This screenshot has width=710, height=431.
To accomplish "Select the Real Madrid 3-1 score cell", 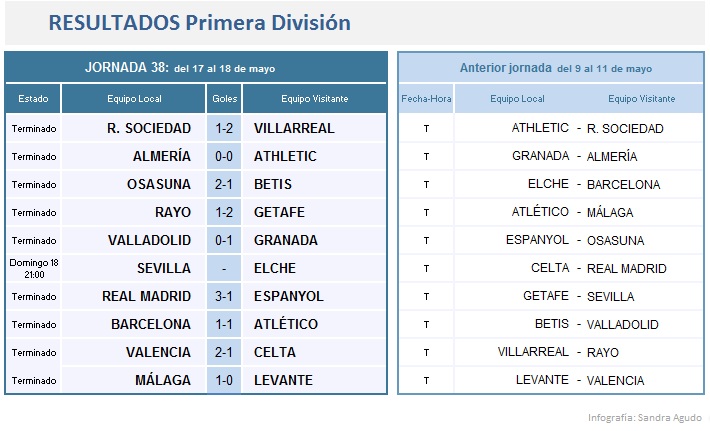I will [x=224, y=296].
